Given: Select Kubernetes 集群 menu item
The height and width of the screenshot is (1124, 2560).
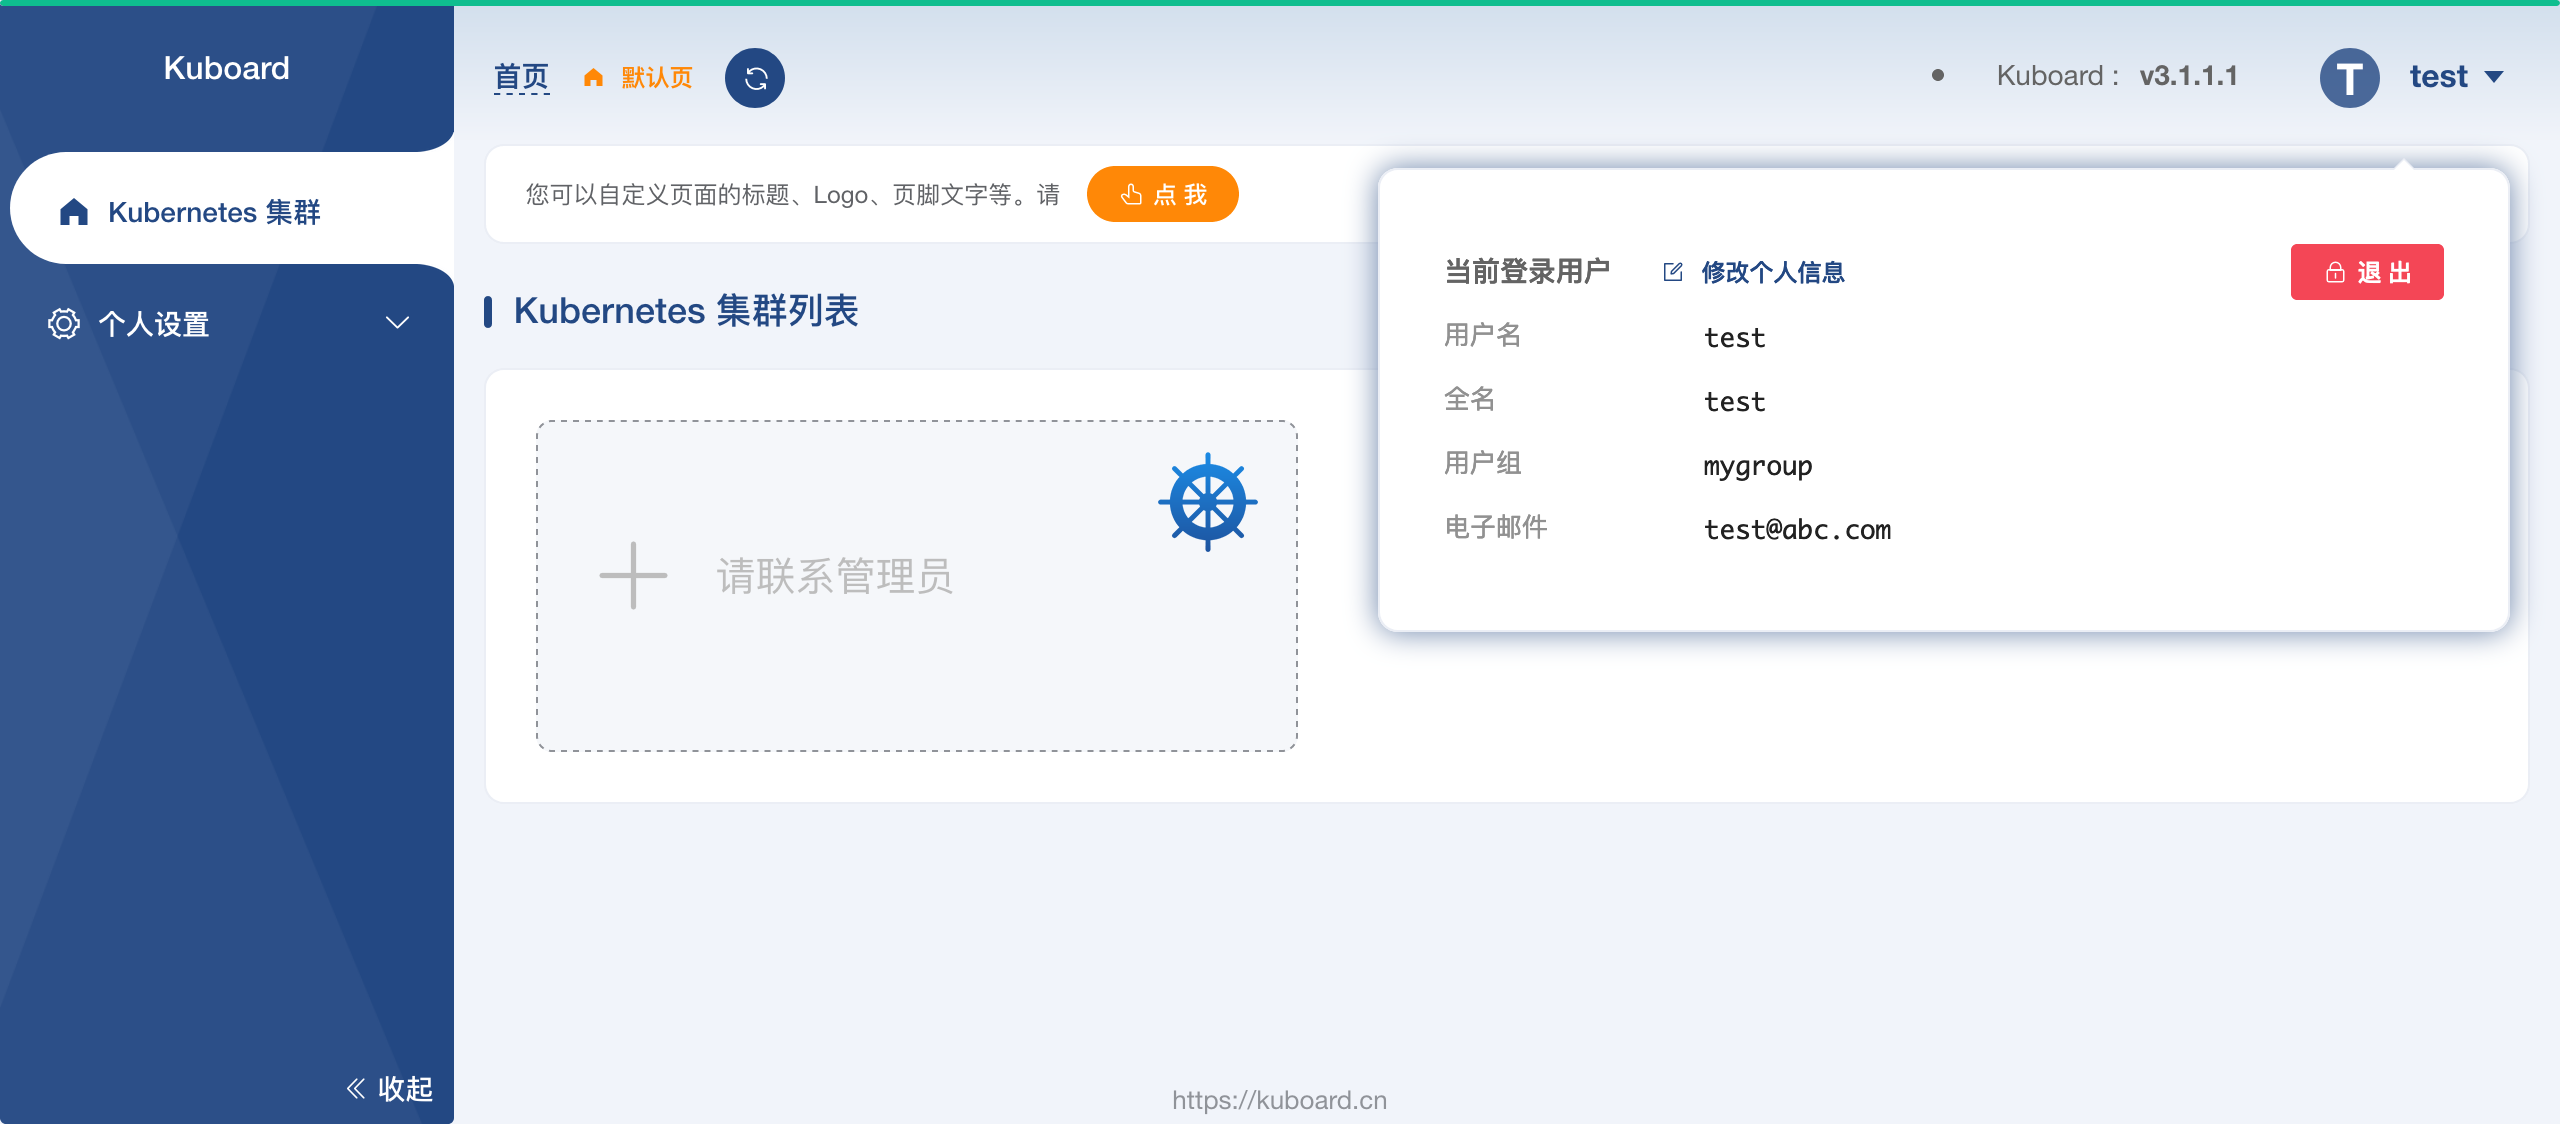Looking at the screenshot, I should [x=214, y=212].
